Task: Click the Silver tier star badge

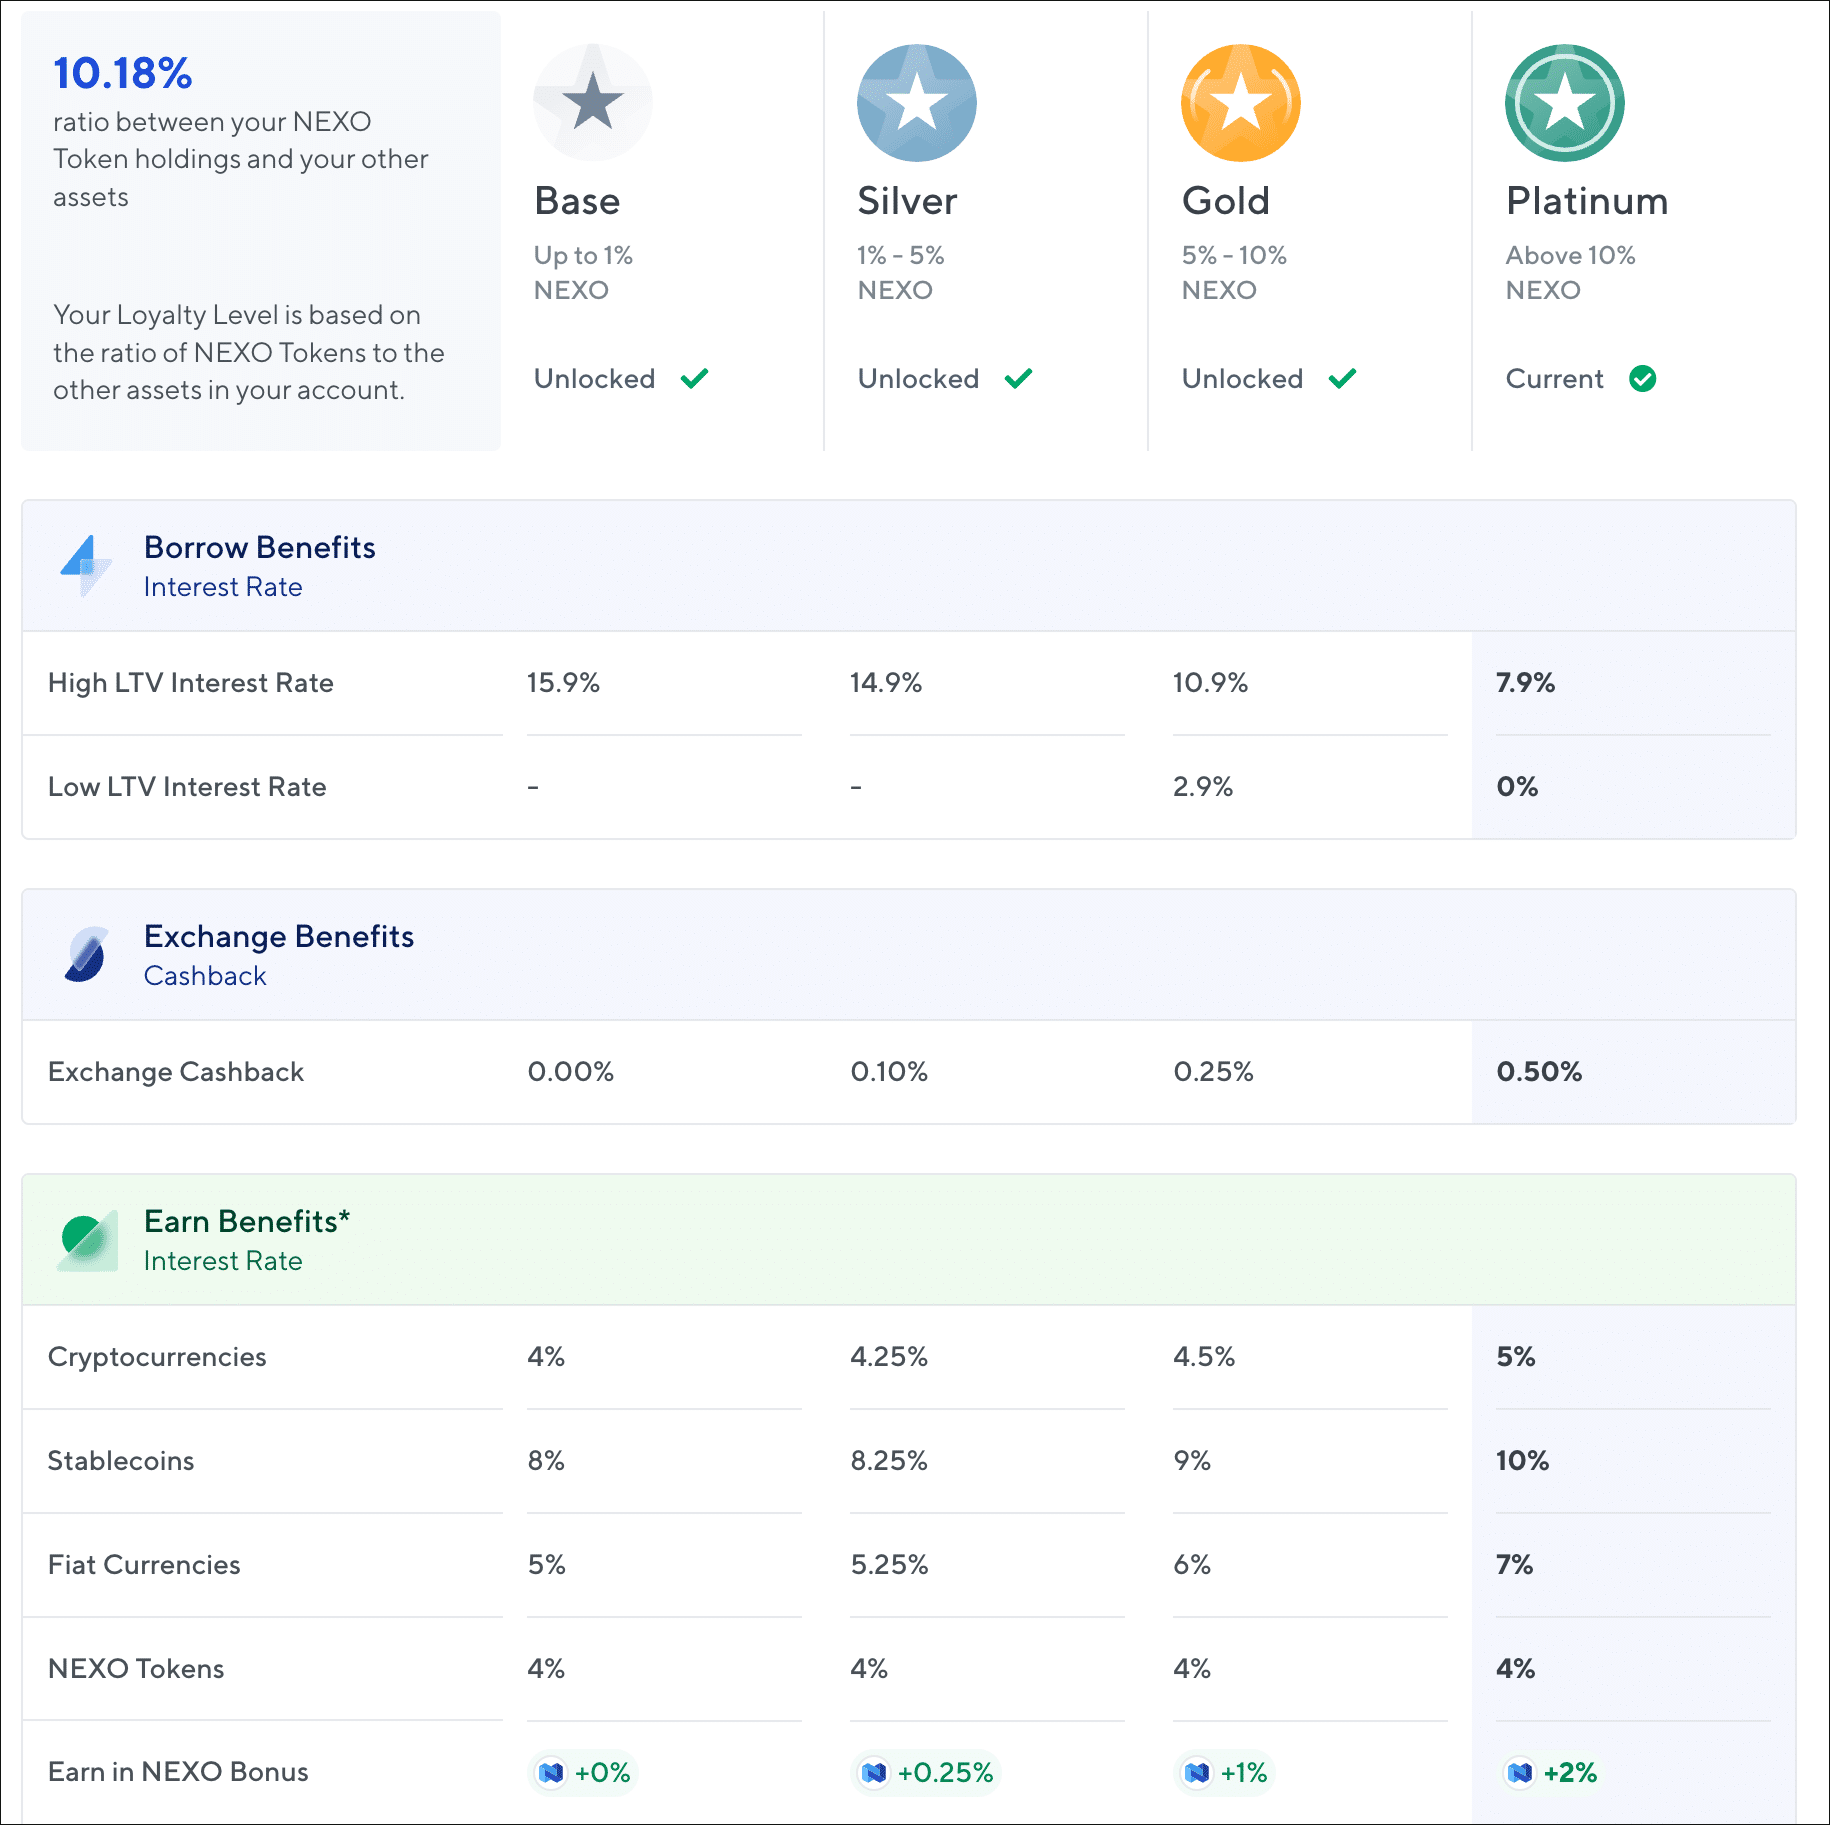Action: pos(917,102)
